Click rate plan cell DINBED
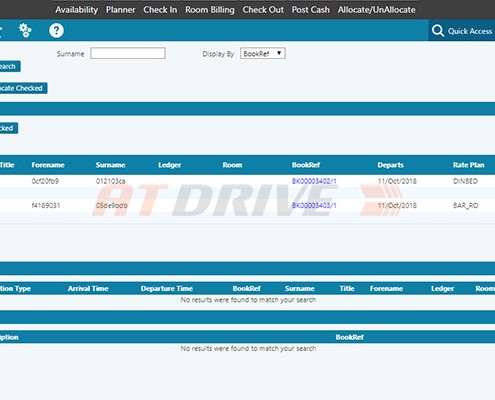 [466, 181]
